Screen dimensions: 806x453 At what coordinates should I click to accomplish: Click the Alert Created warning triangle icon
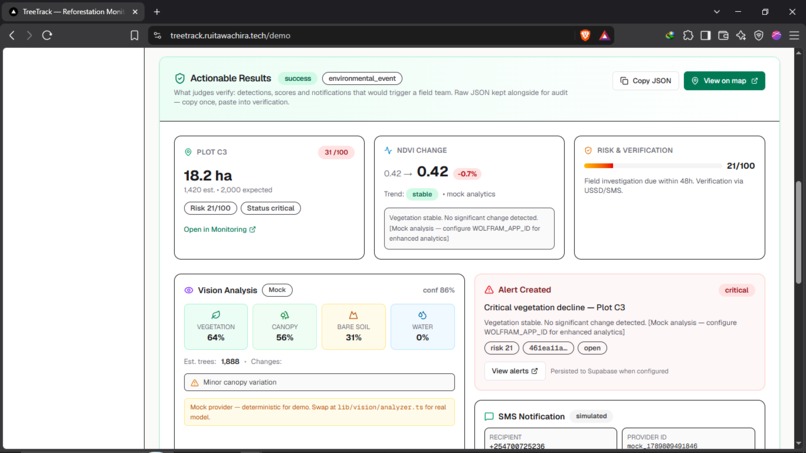coord(489,290)
